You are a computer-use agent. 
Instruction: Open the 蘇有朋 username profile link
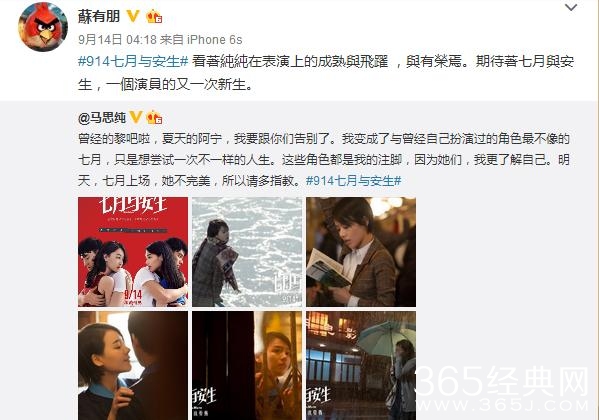point(99,16)
